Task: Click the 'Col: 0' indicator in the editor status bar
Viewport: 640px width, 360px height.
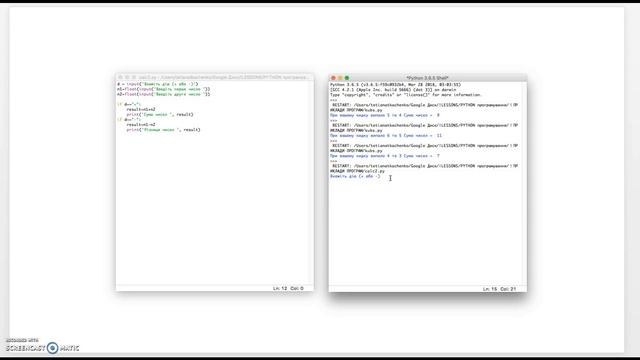Action: [x=297, y=288]
